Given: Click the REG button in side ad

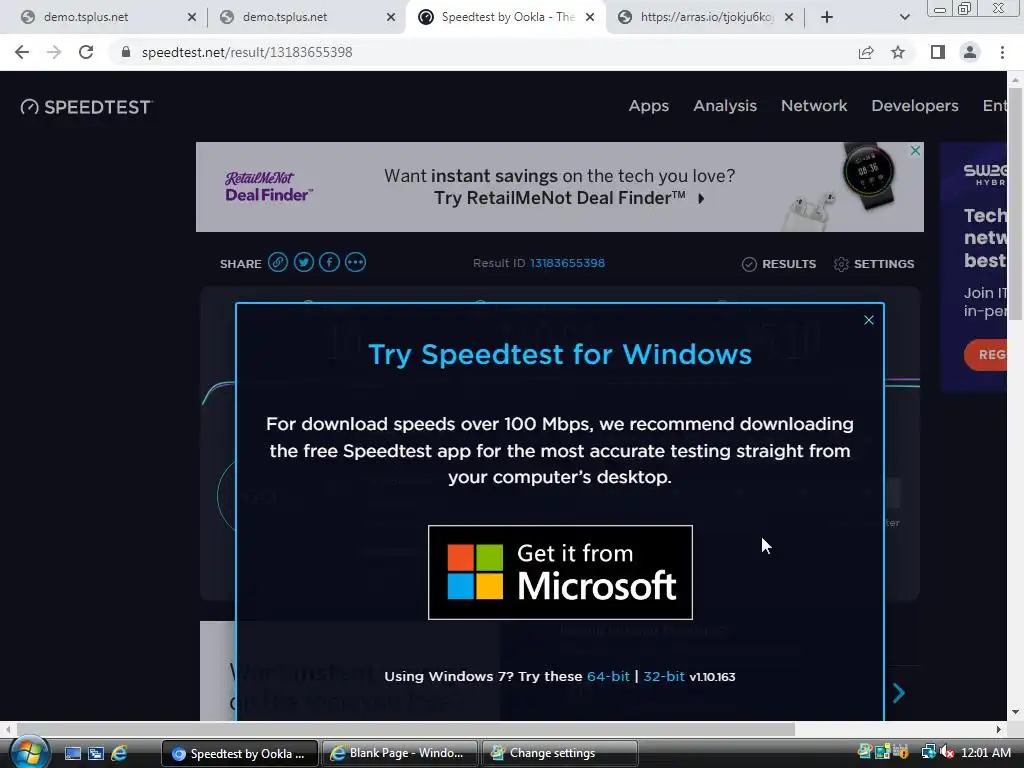Looking at the screenshot, I should (x=986, y=355).
